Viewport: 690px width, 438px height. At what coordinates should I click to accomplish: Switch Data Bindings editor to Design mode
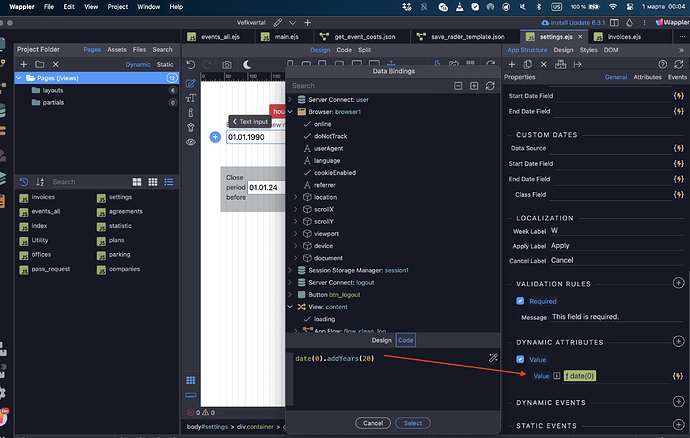381,340
